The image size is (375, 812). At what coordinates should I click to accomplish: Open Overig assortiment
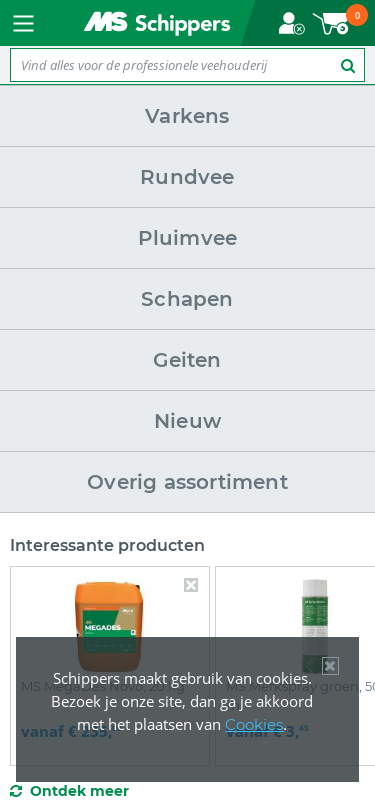tap(188, 483)
